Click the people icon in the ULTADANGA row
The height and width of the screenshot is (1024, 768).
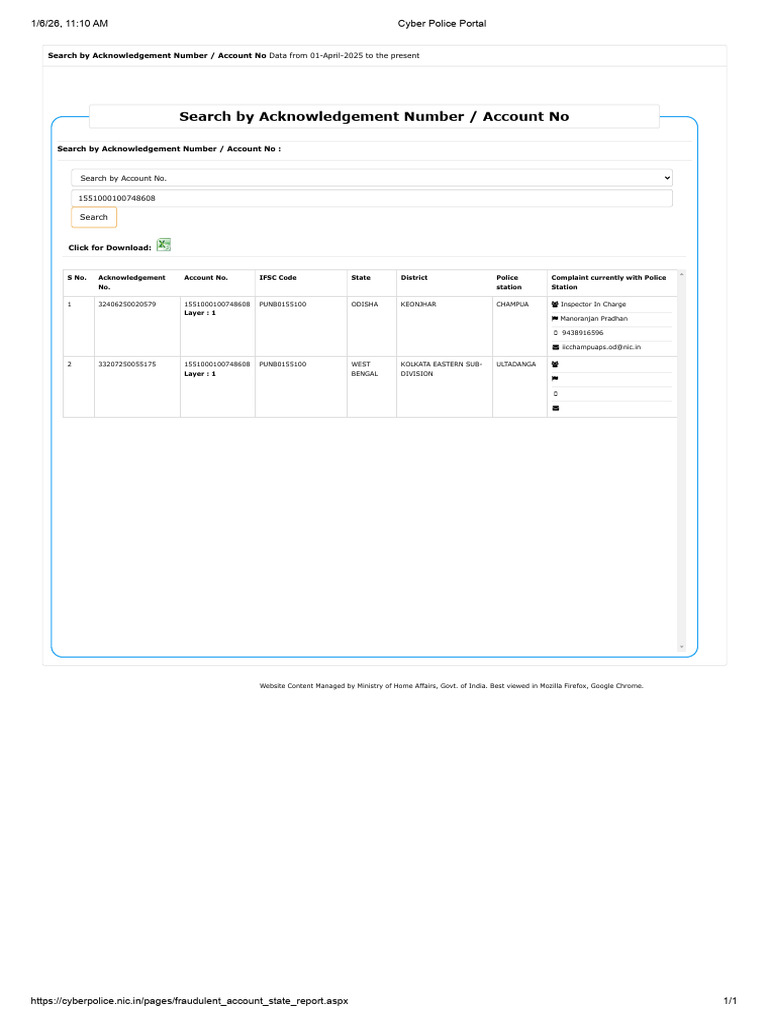[555, 364]
